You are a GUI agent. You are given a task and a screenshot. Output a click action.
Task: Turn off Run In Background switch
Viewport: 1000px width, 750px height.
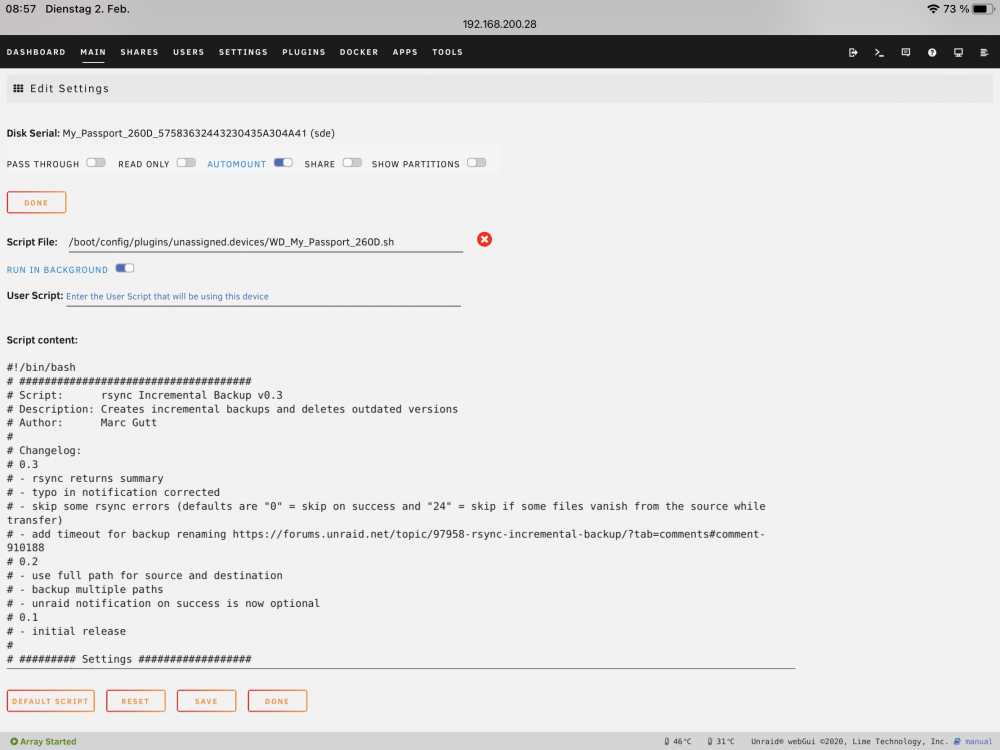coord(125,268)
